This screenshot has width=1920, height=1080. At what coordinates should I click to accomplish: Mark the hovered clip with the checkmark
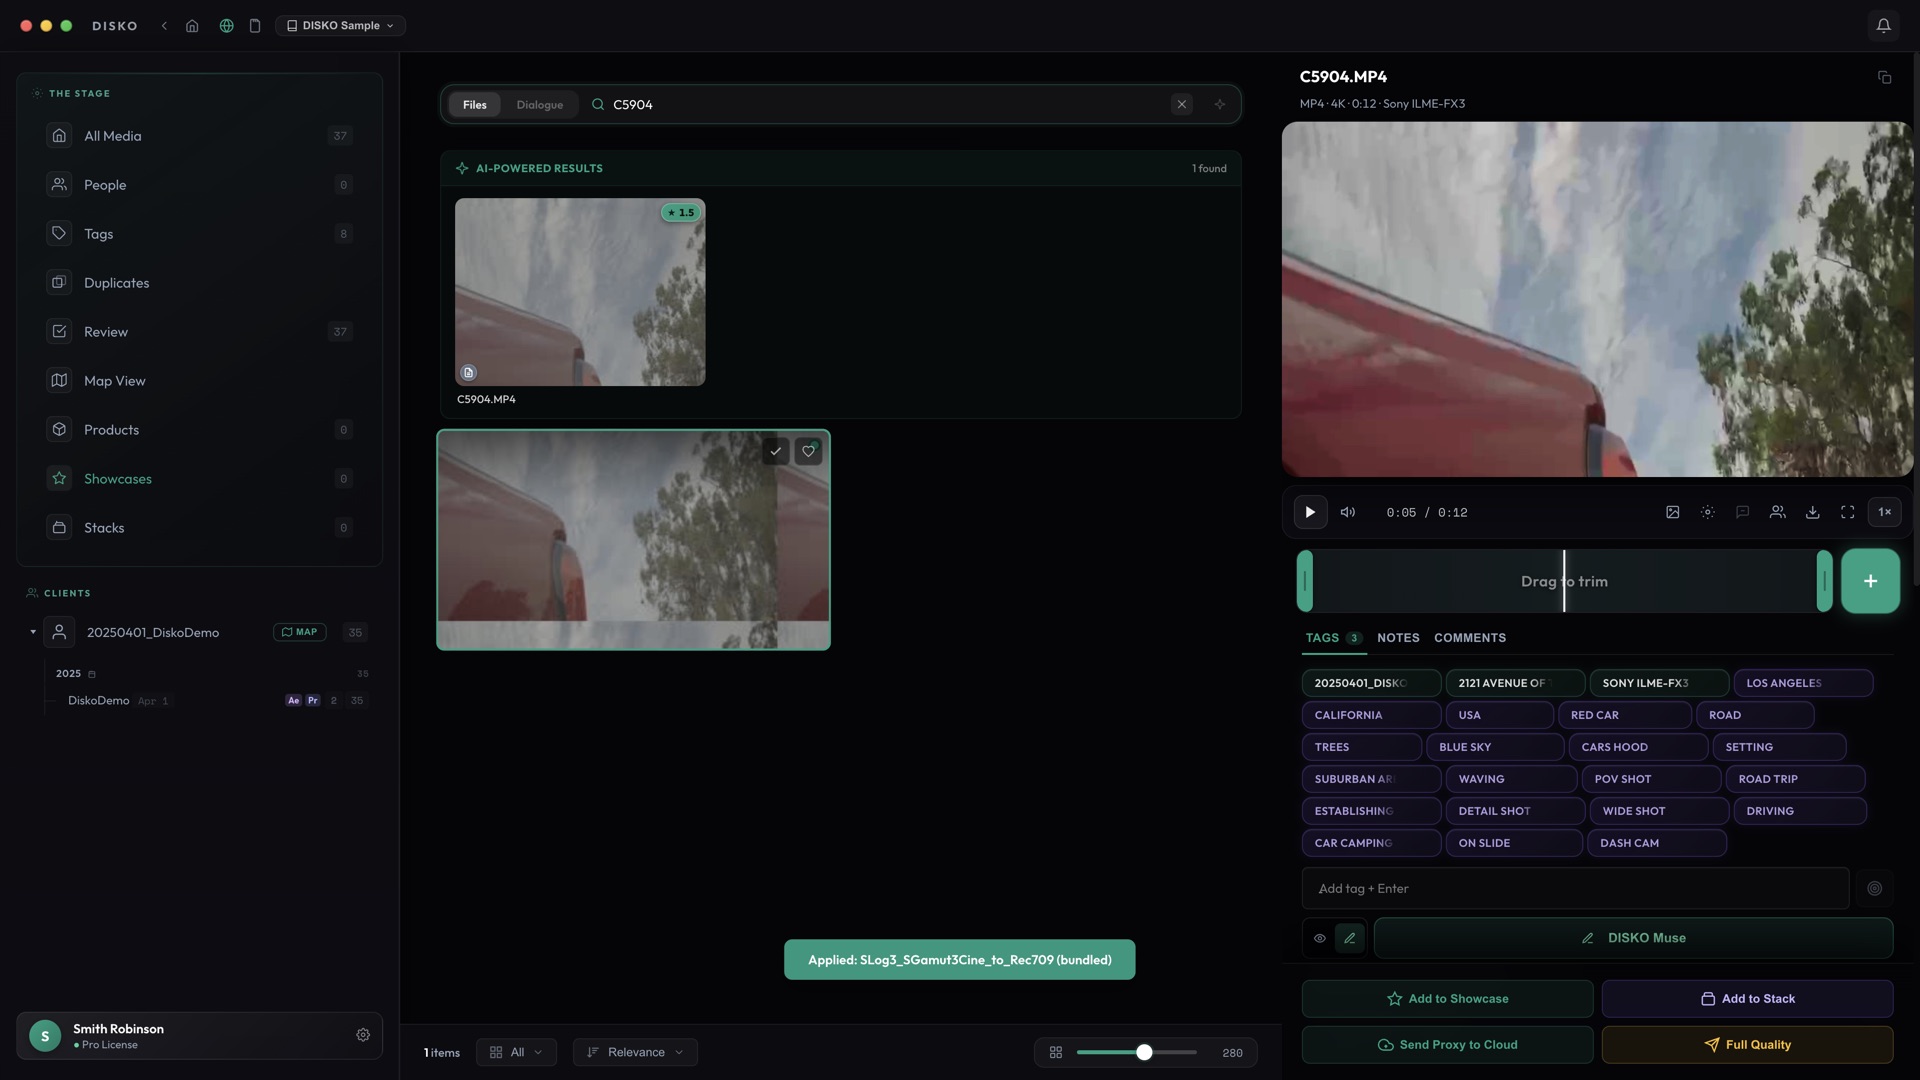point(775,451)
